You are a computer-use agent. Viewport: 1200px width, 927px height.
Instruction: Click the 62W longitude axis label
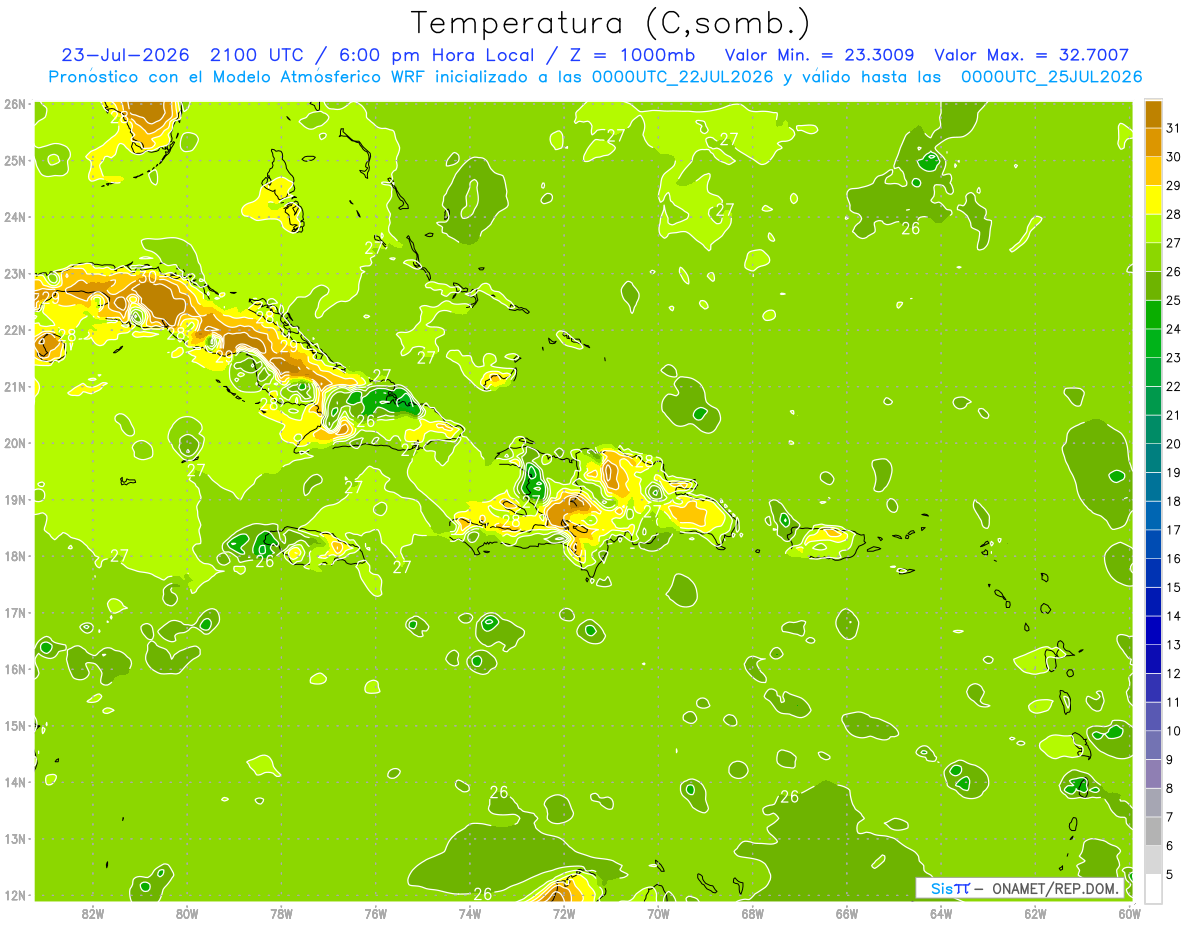click(x=1035, y=913)
